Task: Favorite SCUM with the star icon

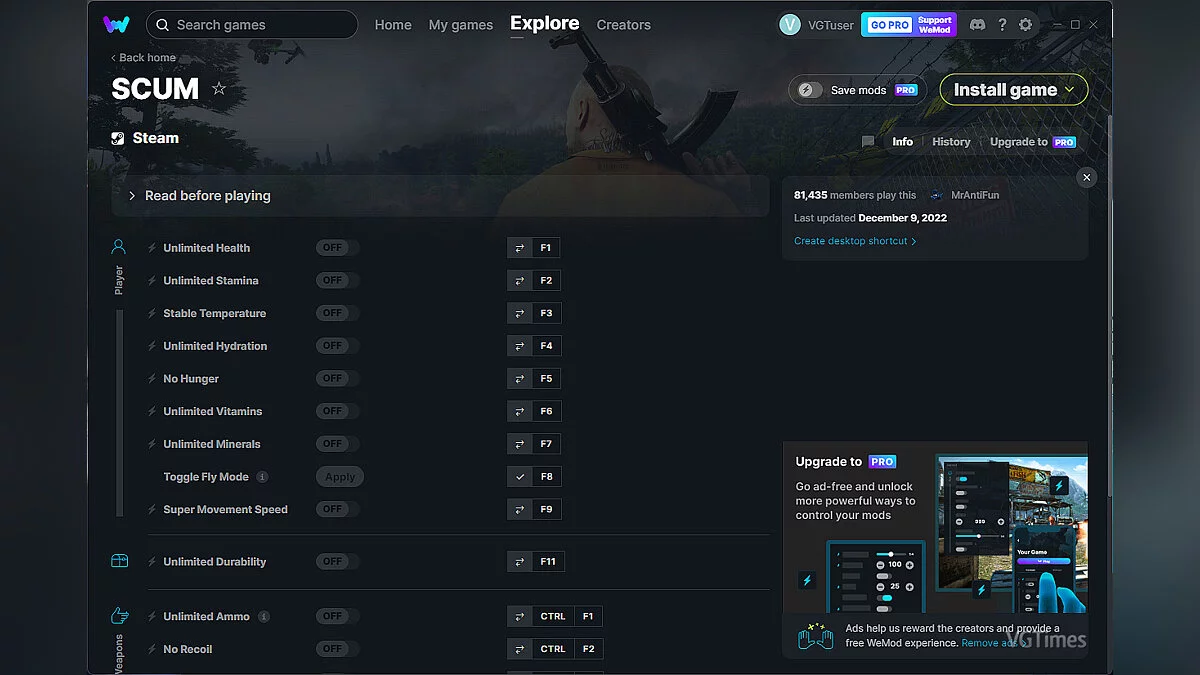Action: click(219, 89)
